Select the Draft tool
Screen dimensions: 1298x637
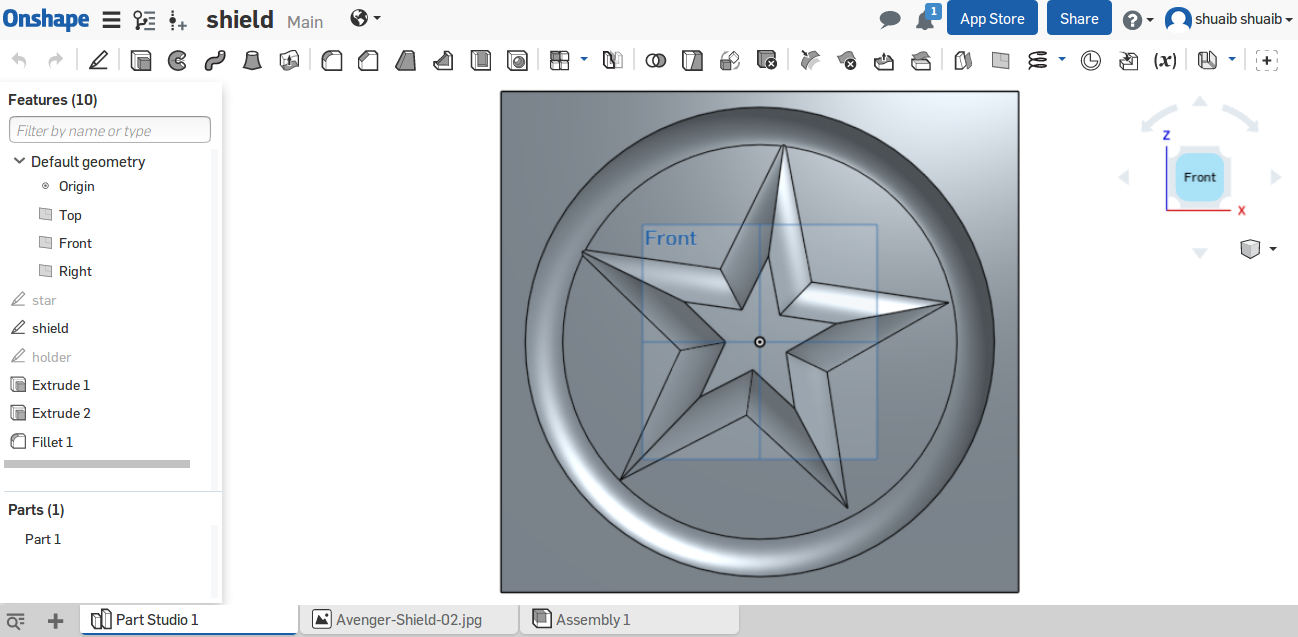(405, 61)
